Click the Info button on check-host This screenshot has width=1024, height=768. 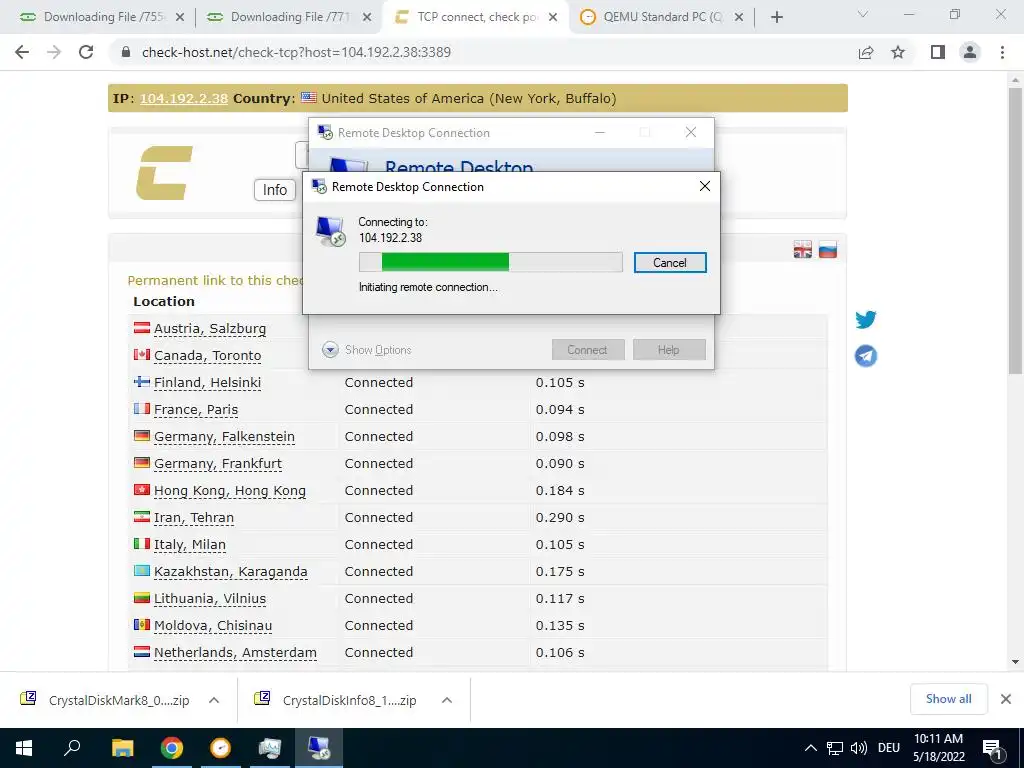point(274,190)
